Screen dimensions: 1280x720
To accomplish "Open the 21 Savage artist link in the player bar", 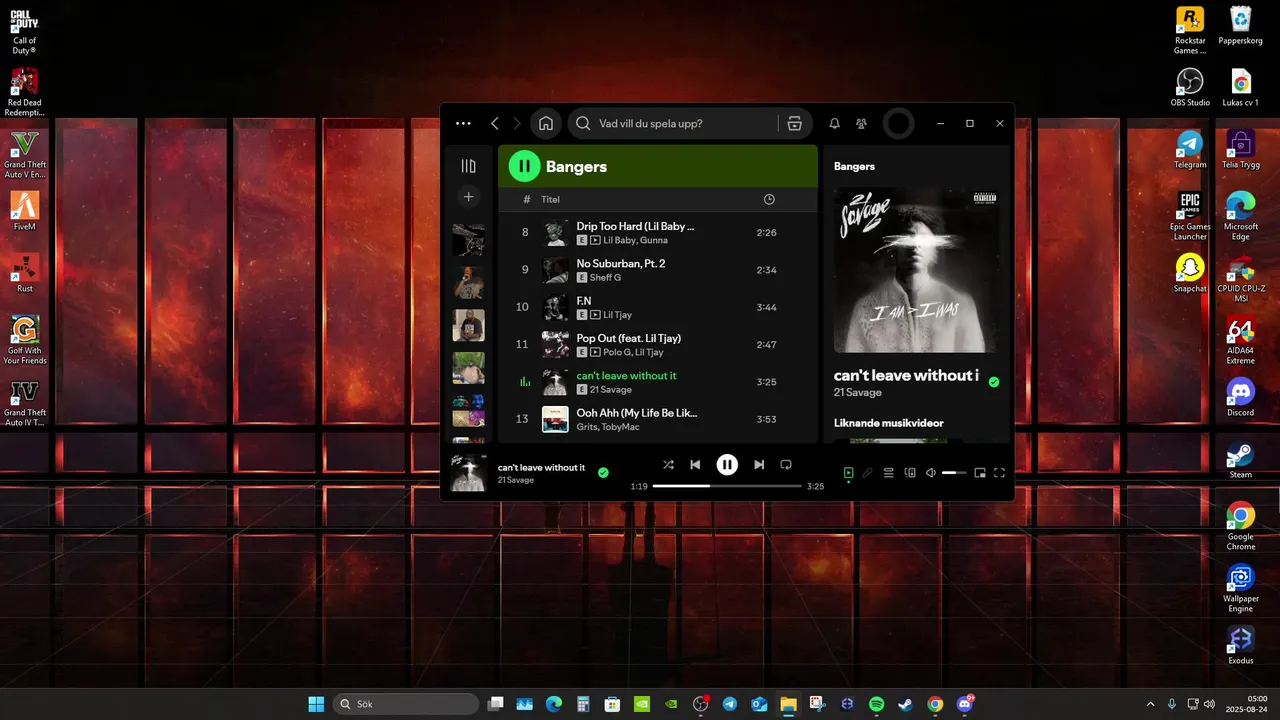I will pyautogui.click(x=516, y=480).
